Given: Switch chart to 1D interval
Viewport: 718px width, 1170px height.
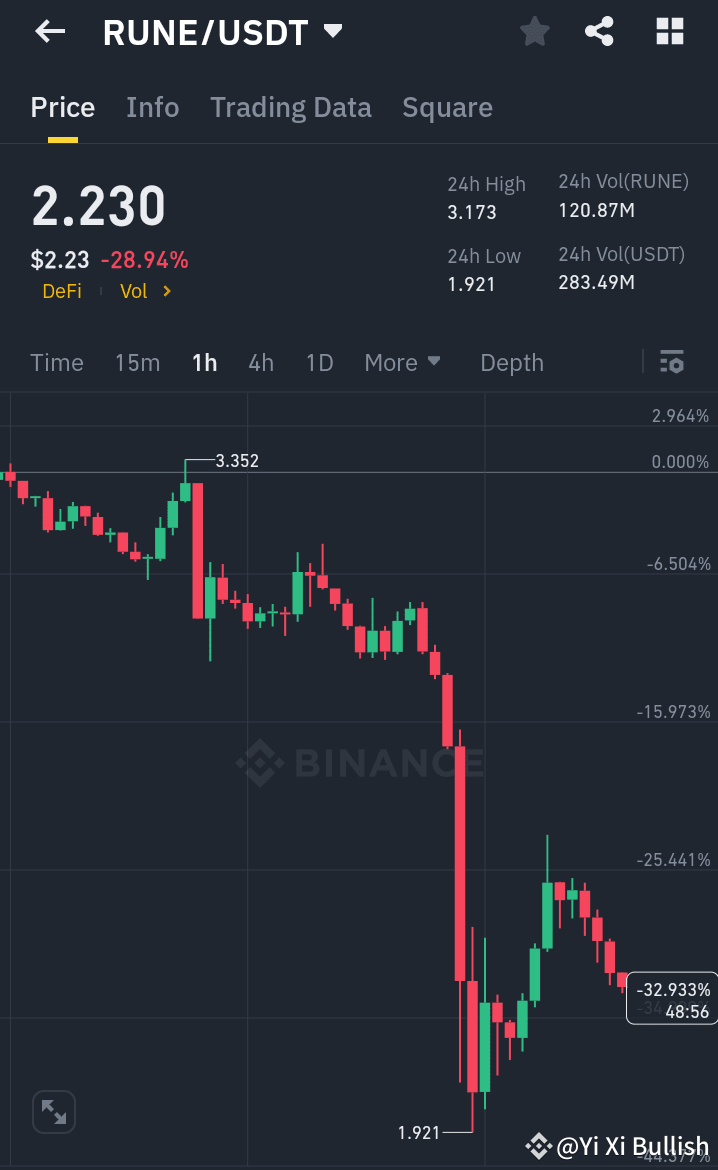Looking at the screenshot, I should pyautogui.click(x=319, y=362).
